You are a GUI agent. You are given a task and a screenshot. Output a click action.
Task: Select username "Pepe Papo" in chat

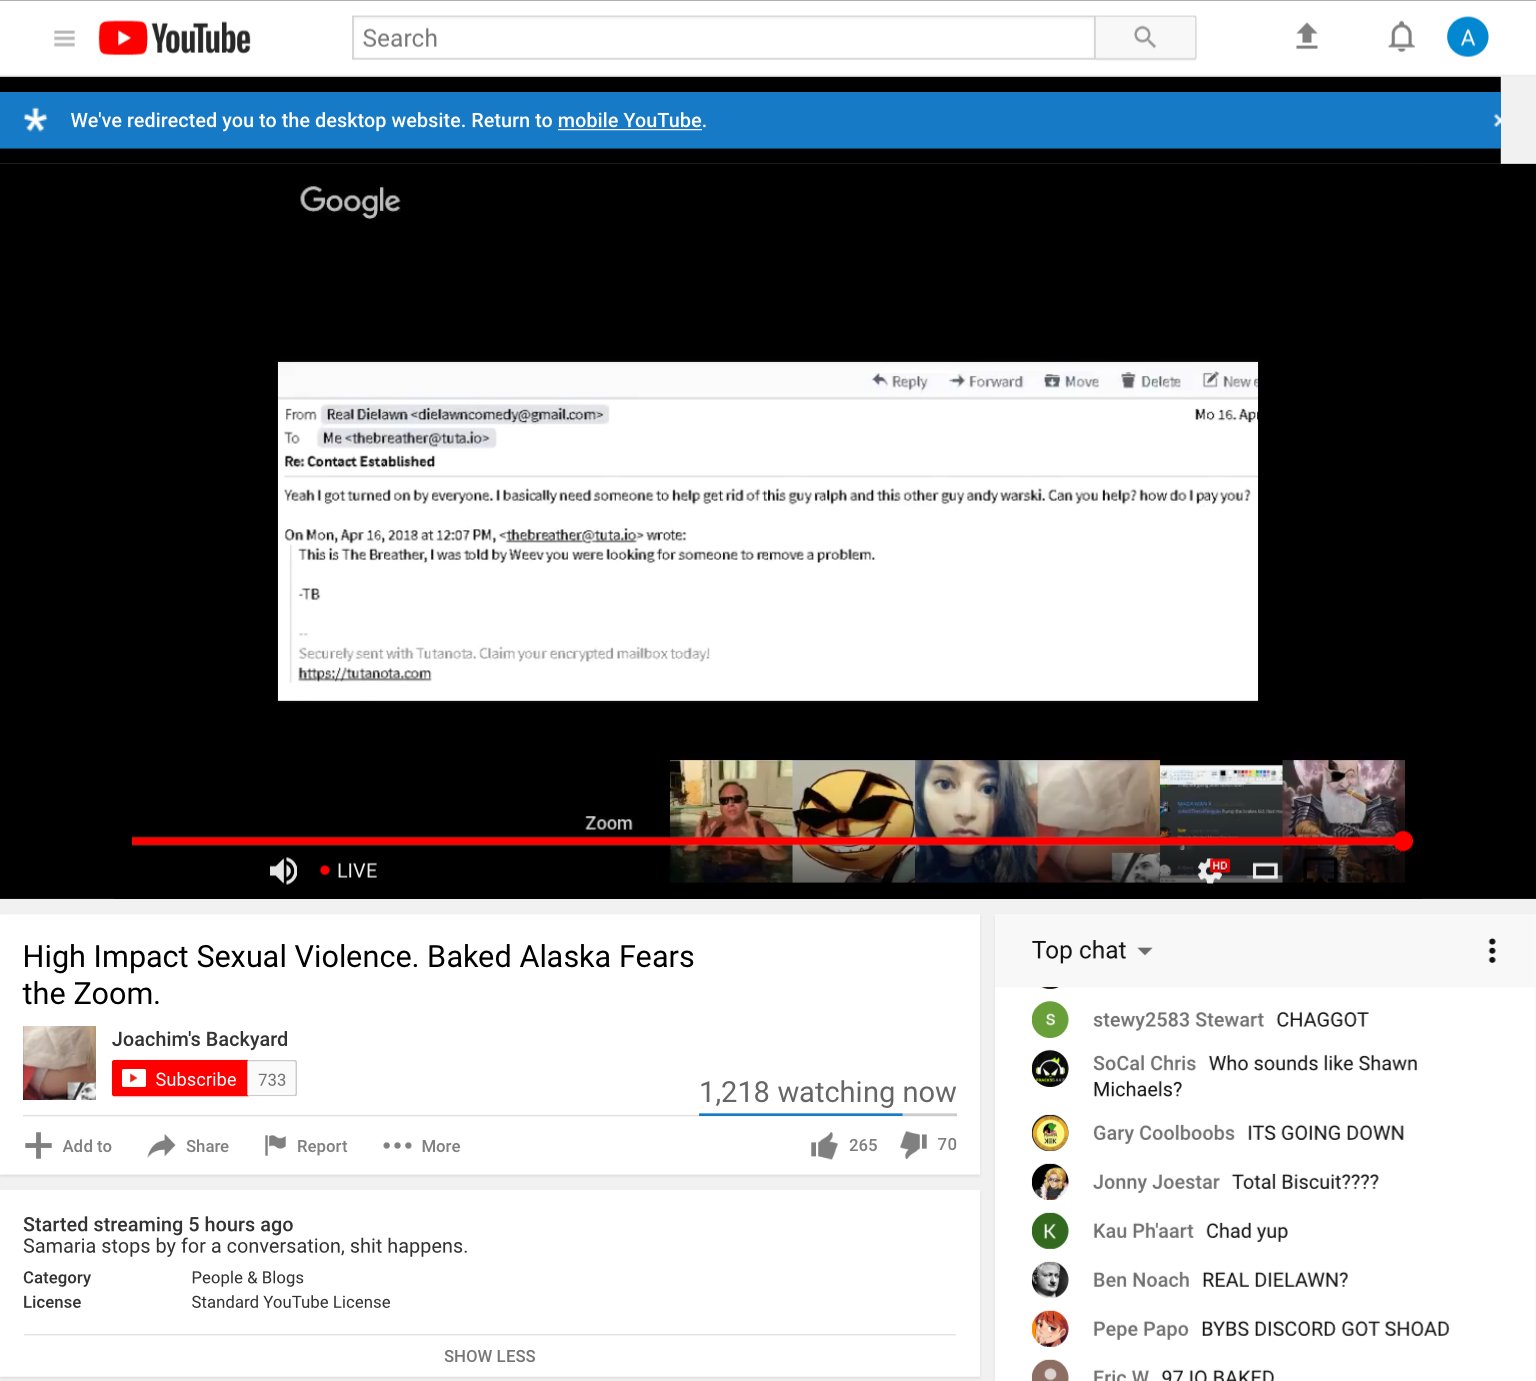[1140, 1329]
